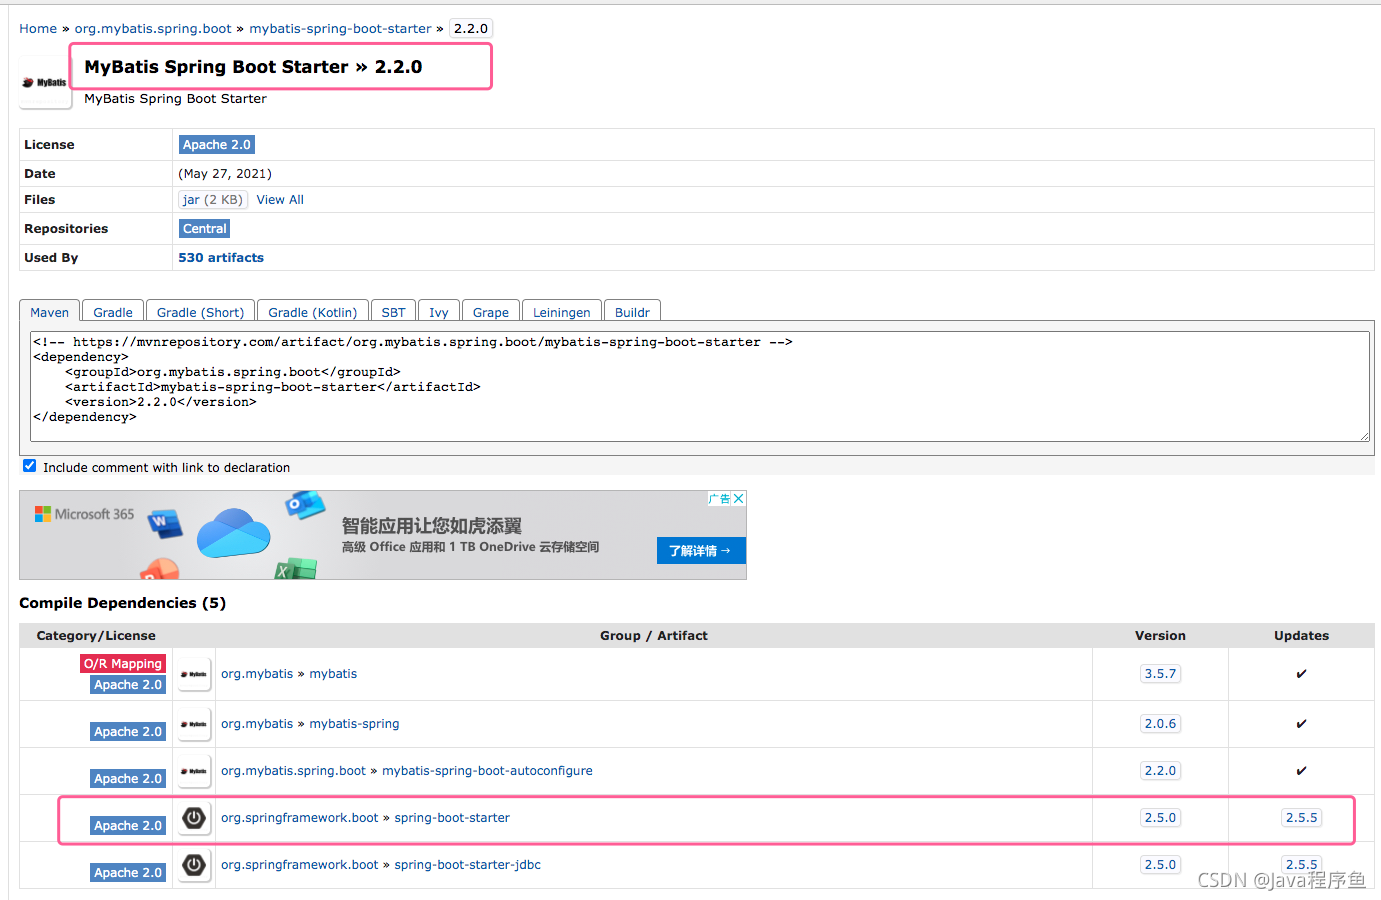1381x900 pixels.
Task: Click the Compile Dependencies (5) heading
Action: (x=122, y=603)
